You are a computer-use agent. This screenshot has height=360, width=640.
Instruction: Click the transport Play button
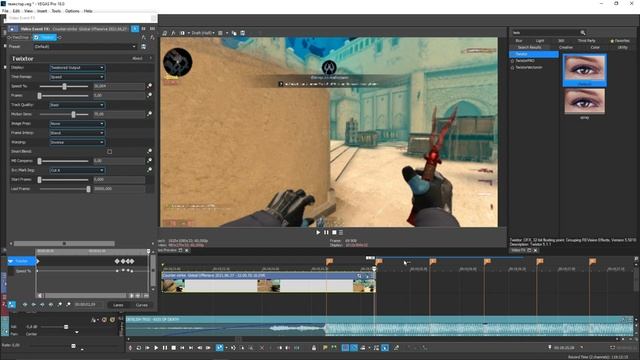pyautogui.click(x=156, y=348)
